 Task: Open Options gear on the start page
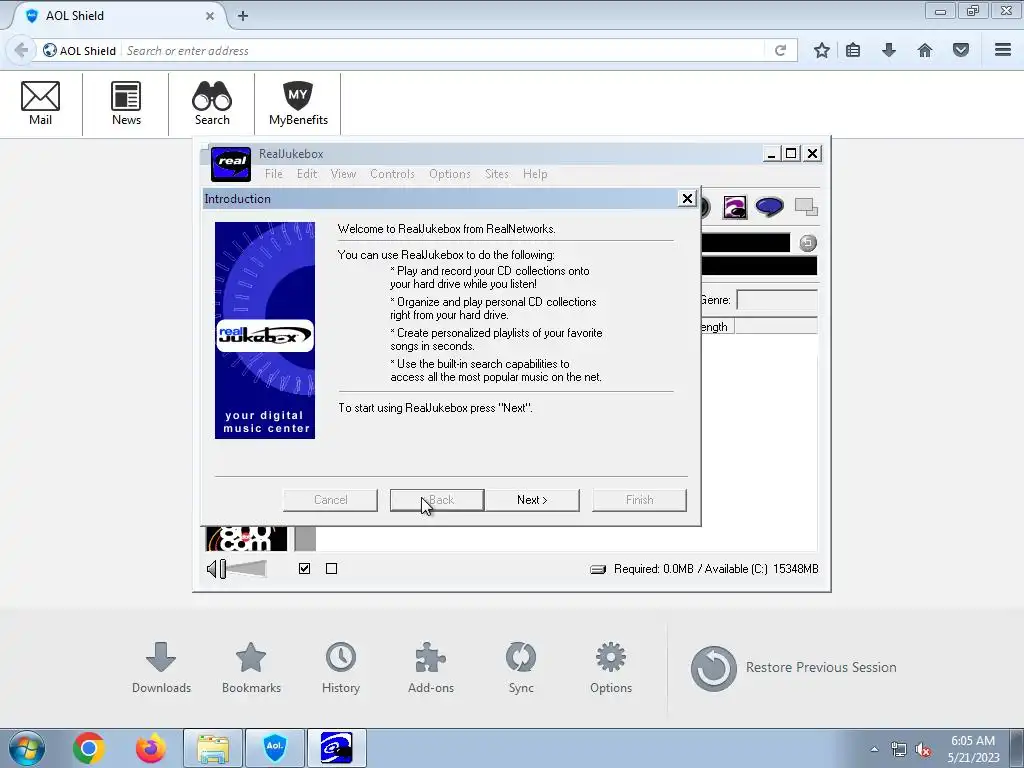coord(611,667)
